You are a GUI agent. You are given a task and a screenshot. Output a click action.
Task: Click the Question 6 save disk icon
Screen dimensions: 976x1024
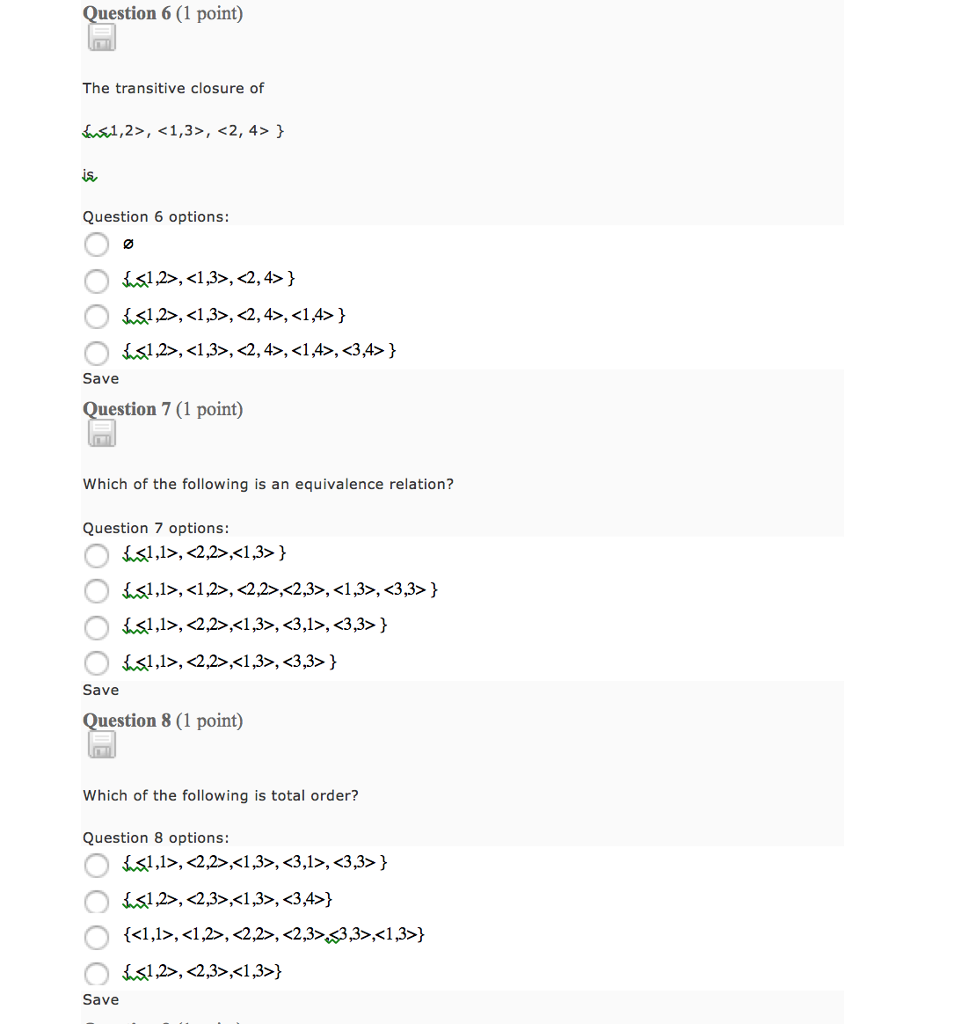(102, 38)
